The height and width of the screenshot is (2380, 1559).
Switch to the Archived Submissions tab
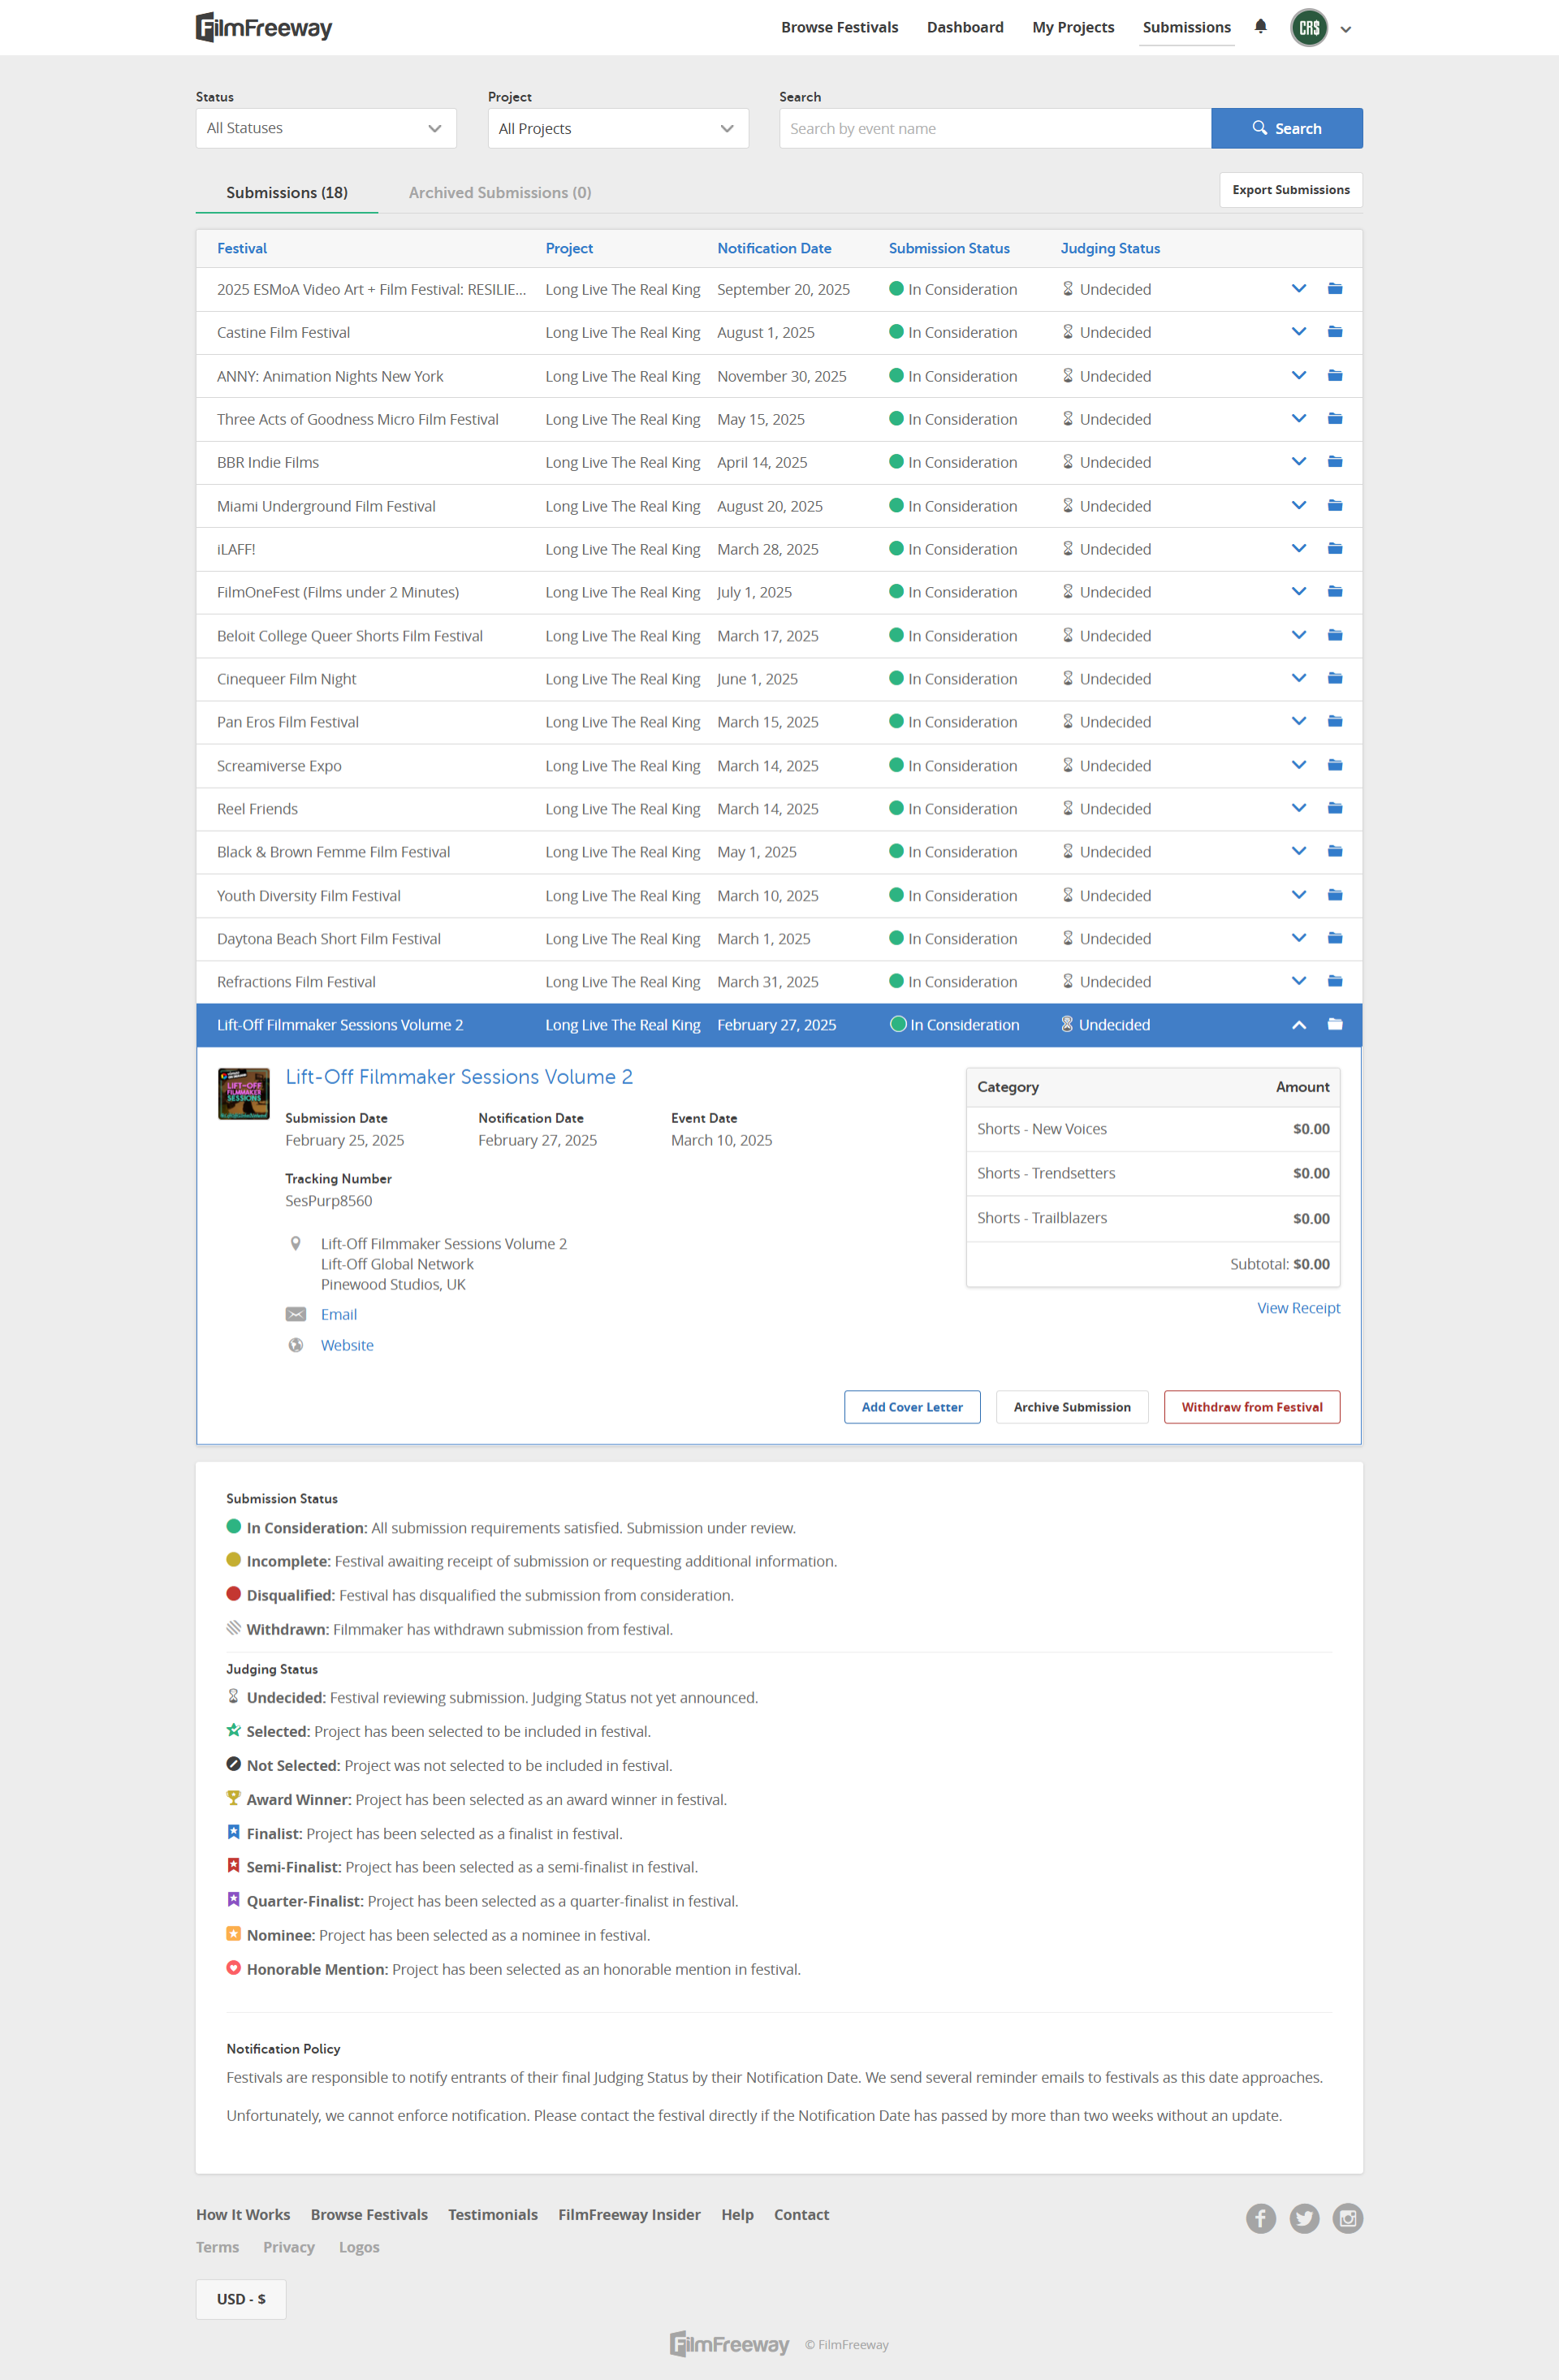coord(499,193)
